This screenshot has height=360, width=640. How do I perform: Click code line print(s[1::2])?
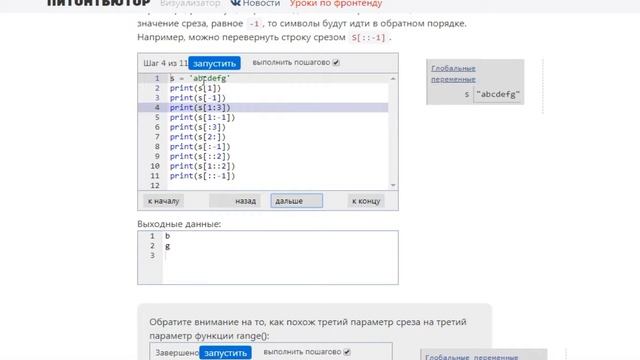click(x=202, y=166)
